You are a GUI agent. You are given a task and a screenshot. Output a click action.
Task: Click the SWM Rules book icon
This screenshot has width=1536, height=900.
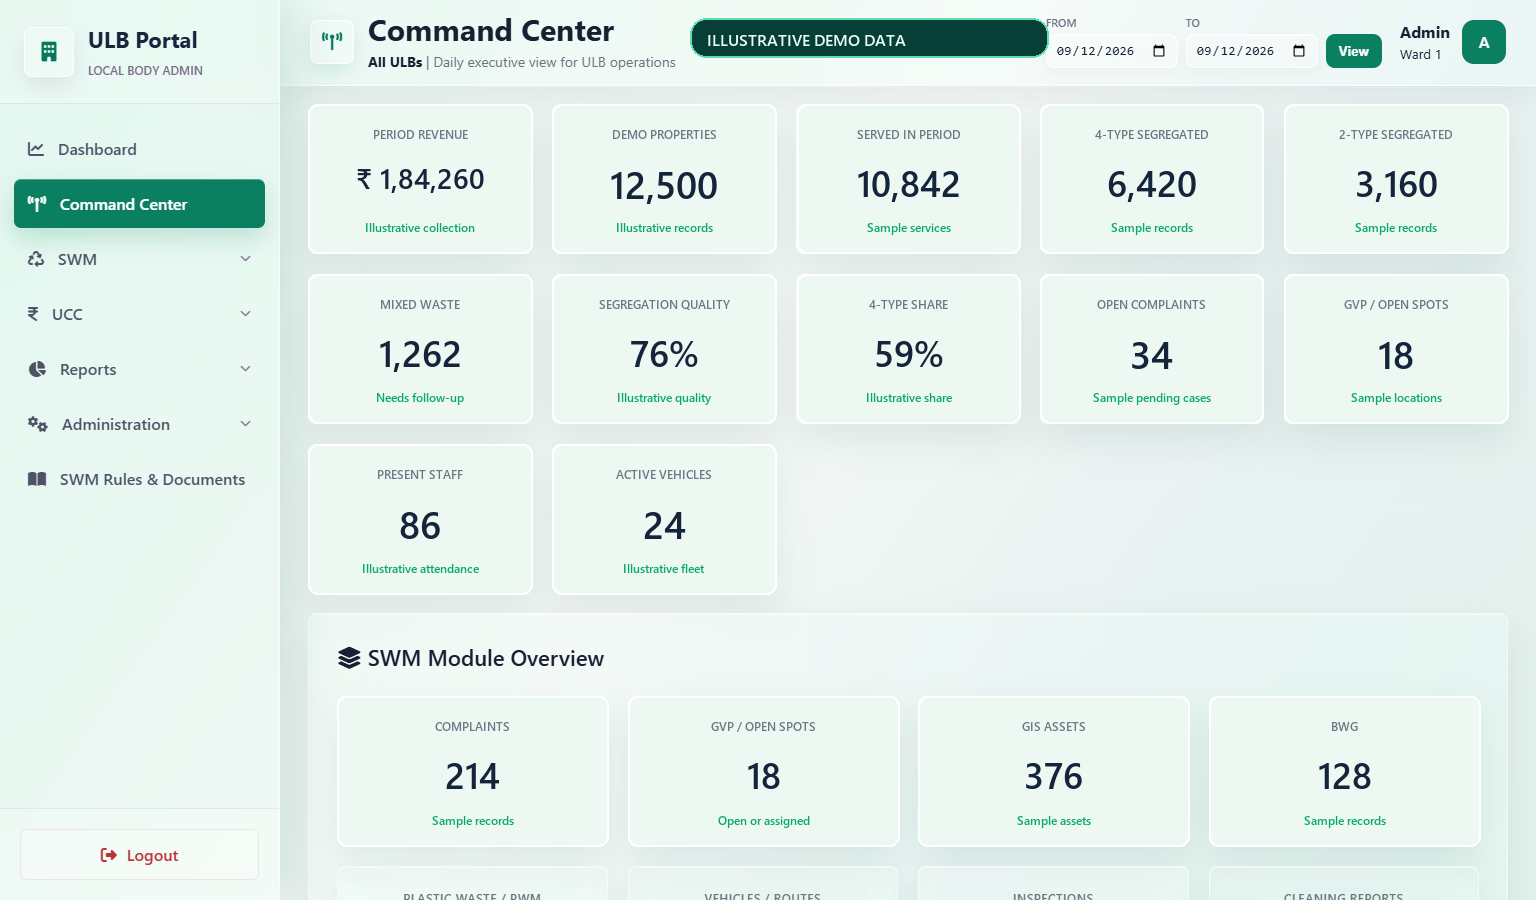tap(37, 479)
